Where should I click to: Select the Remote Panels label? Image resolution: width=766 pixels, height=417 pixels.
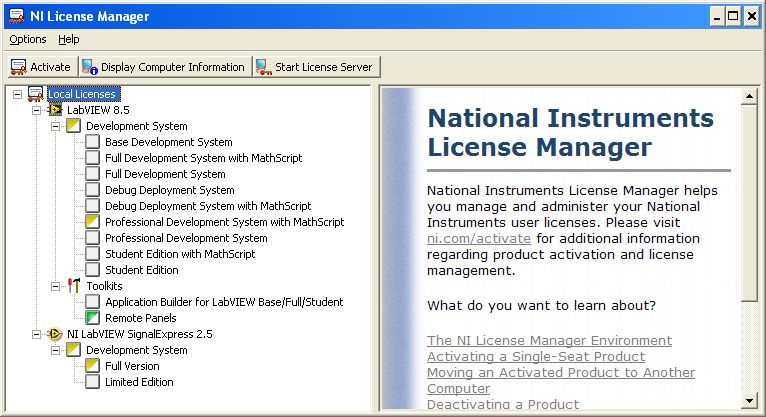click(x=141, y=318)
